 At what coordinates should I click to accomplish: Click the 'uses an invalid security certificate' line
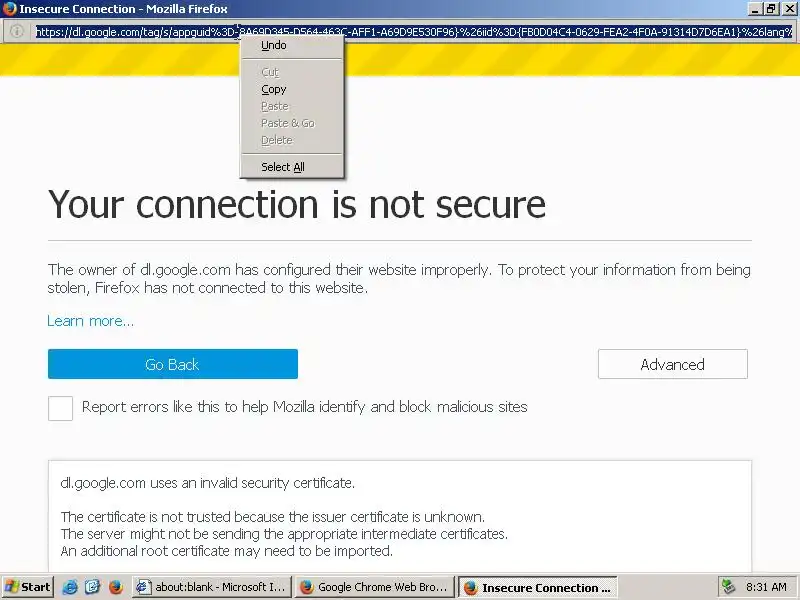click(207, 483)
